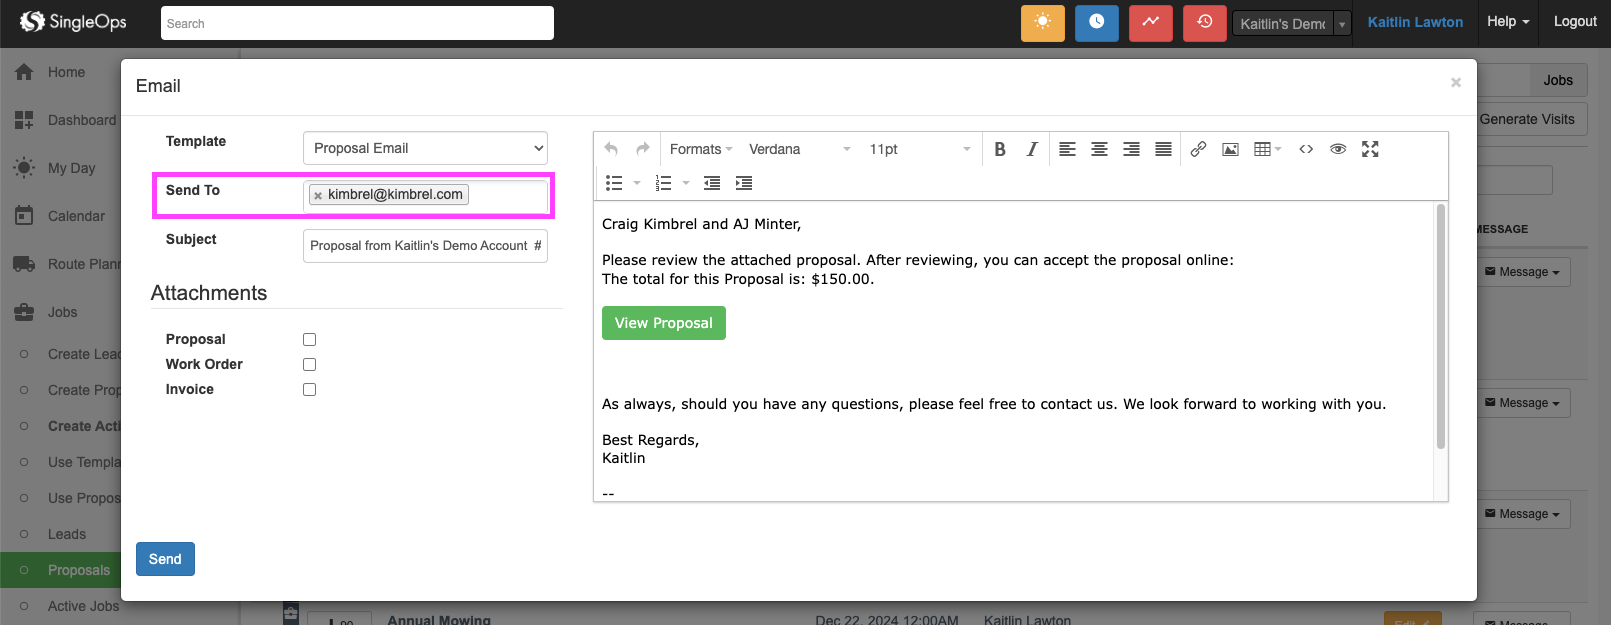Image resolution: width=1611 pixels, height=625 pixels.
Task: Click the green View Proposal button
Action: 663,323
